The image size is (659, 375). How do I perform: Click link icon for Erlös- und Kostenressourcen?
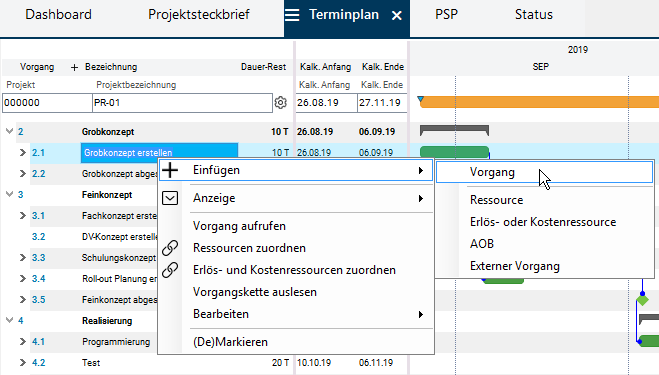170,270
